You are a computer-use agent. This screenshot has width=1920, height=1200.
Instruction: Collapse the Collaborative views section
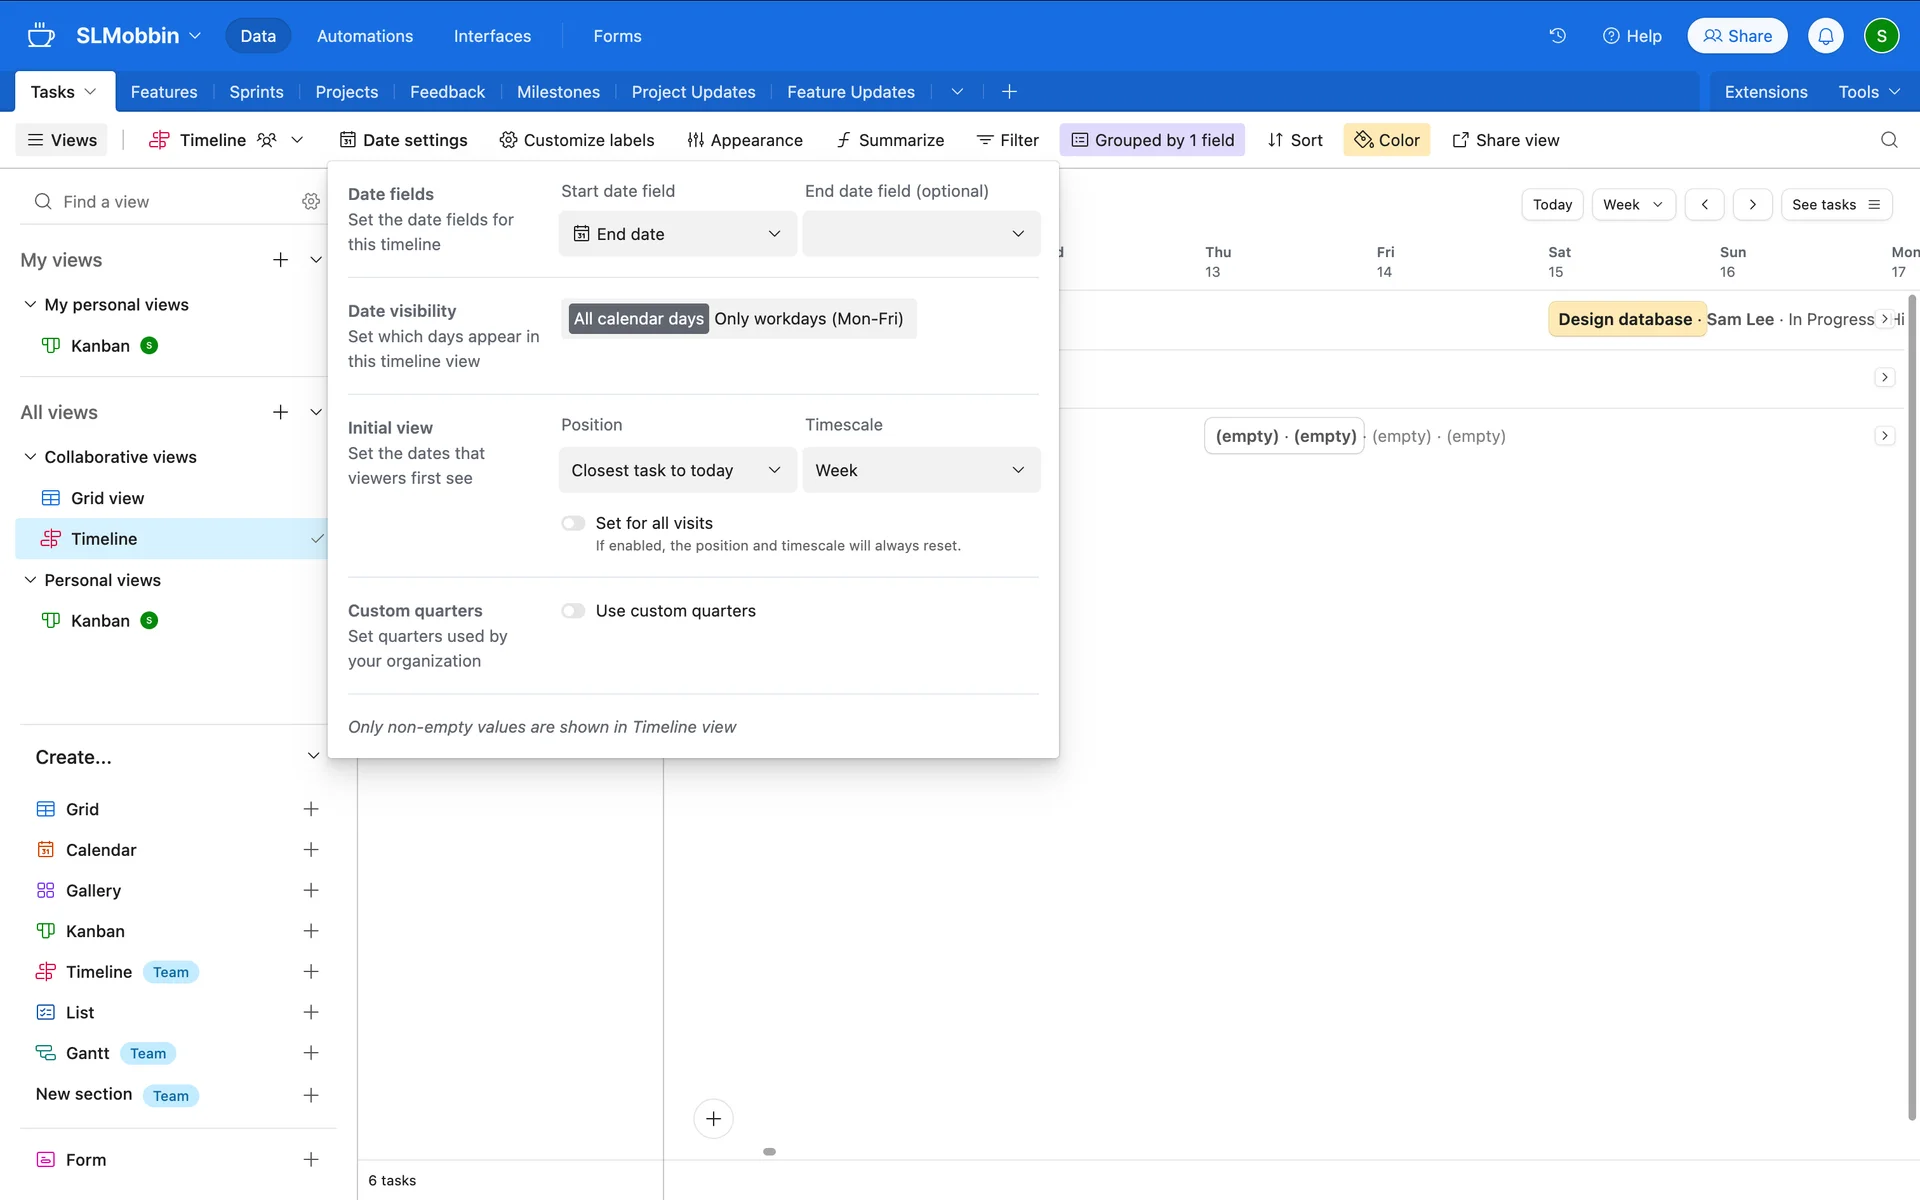pos(30,457)
